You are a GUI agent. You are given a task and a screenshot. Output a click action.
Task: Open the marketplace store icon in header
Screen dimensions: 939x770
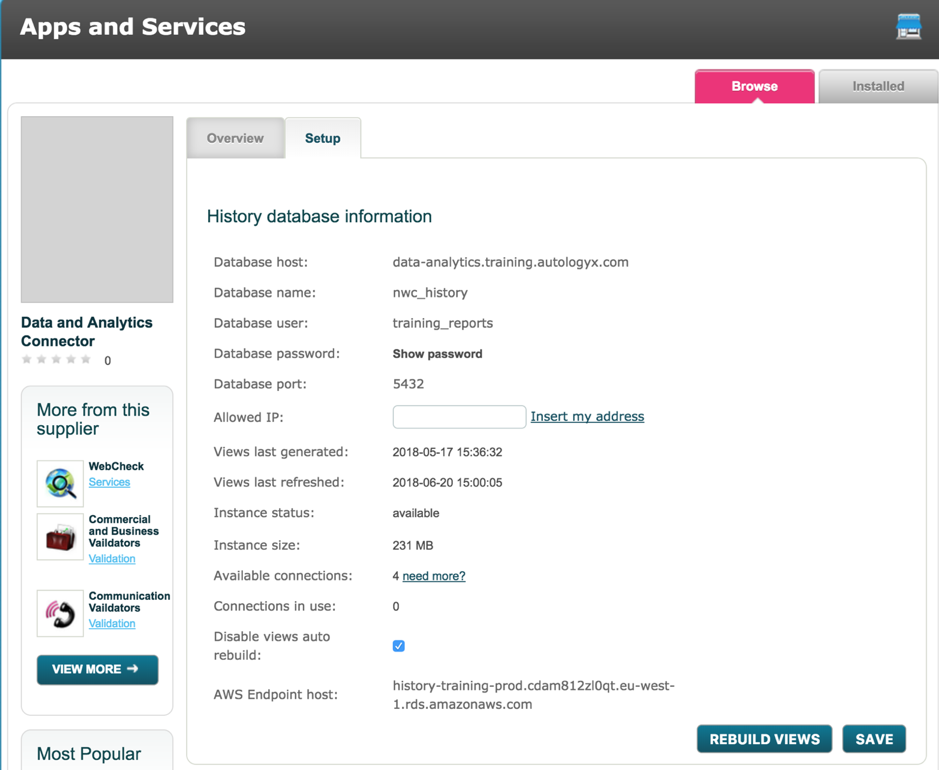point(908,27)
